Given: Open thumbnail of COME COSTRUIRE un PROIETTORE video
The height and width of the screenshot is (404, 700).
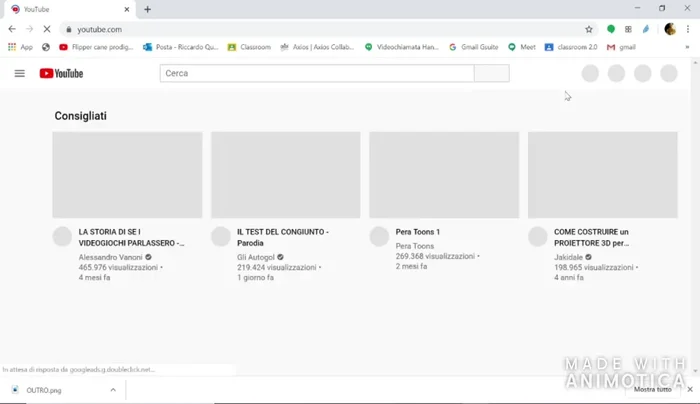Looking at the screenshot, I should pos(603,175).
